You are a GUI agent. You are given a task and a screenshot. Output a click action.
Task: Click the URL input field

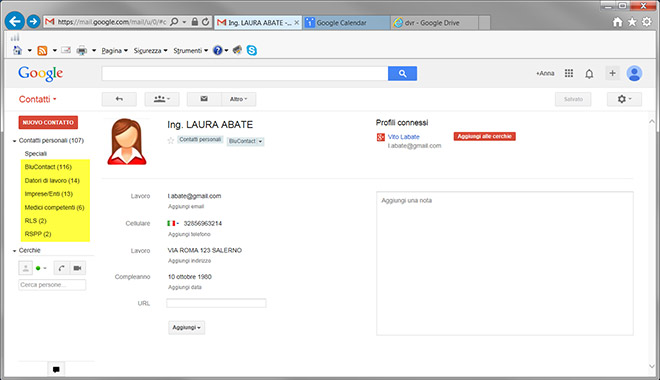tap(216, 303)
